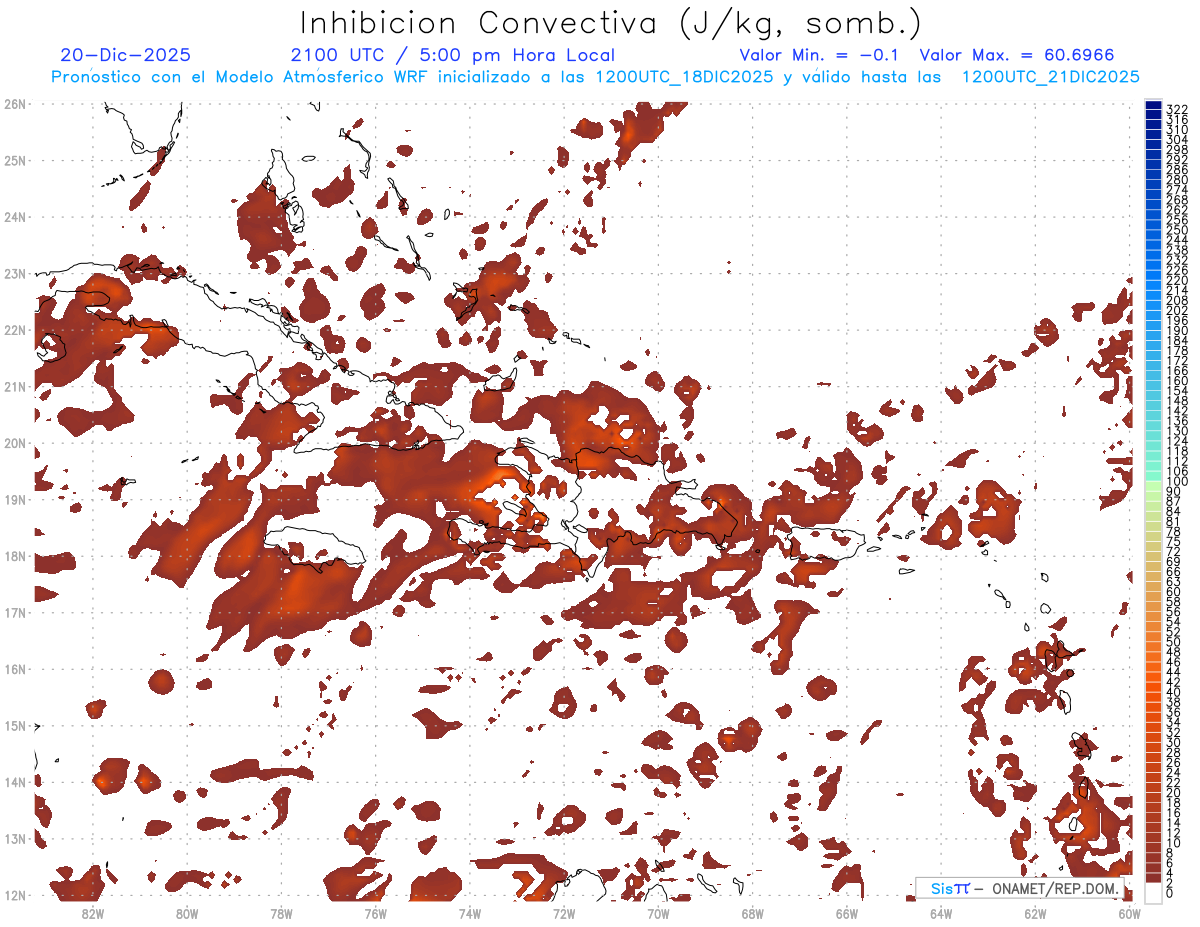Click the time '2100 UTC / 5:00 pm Hora Local'

click(x=452, y=55)
